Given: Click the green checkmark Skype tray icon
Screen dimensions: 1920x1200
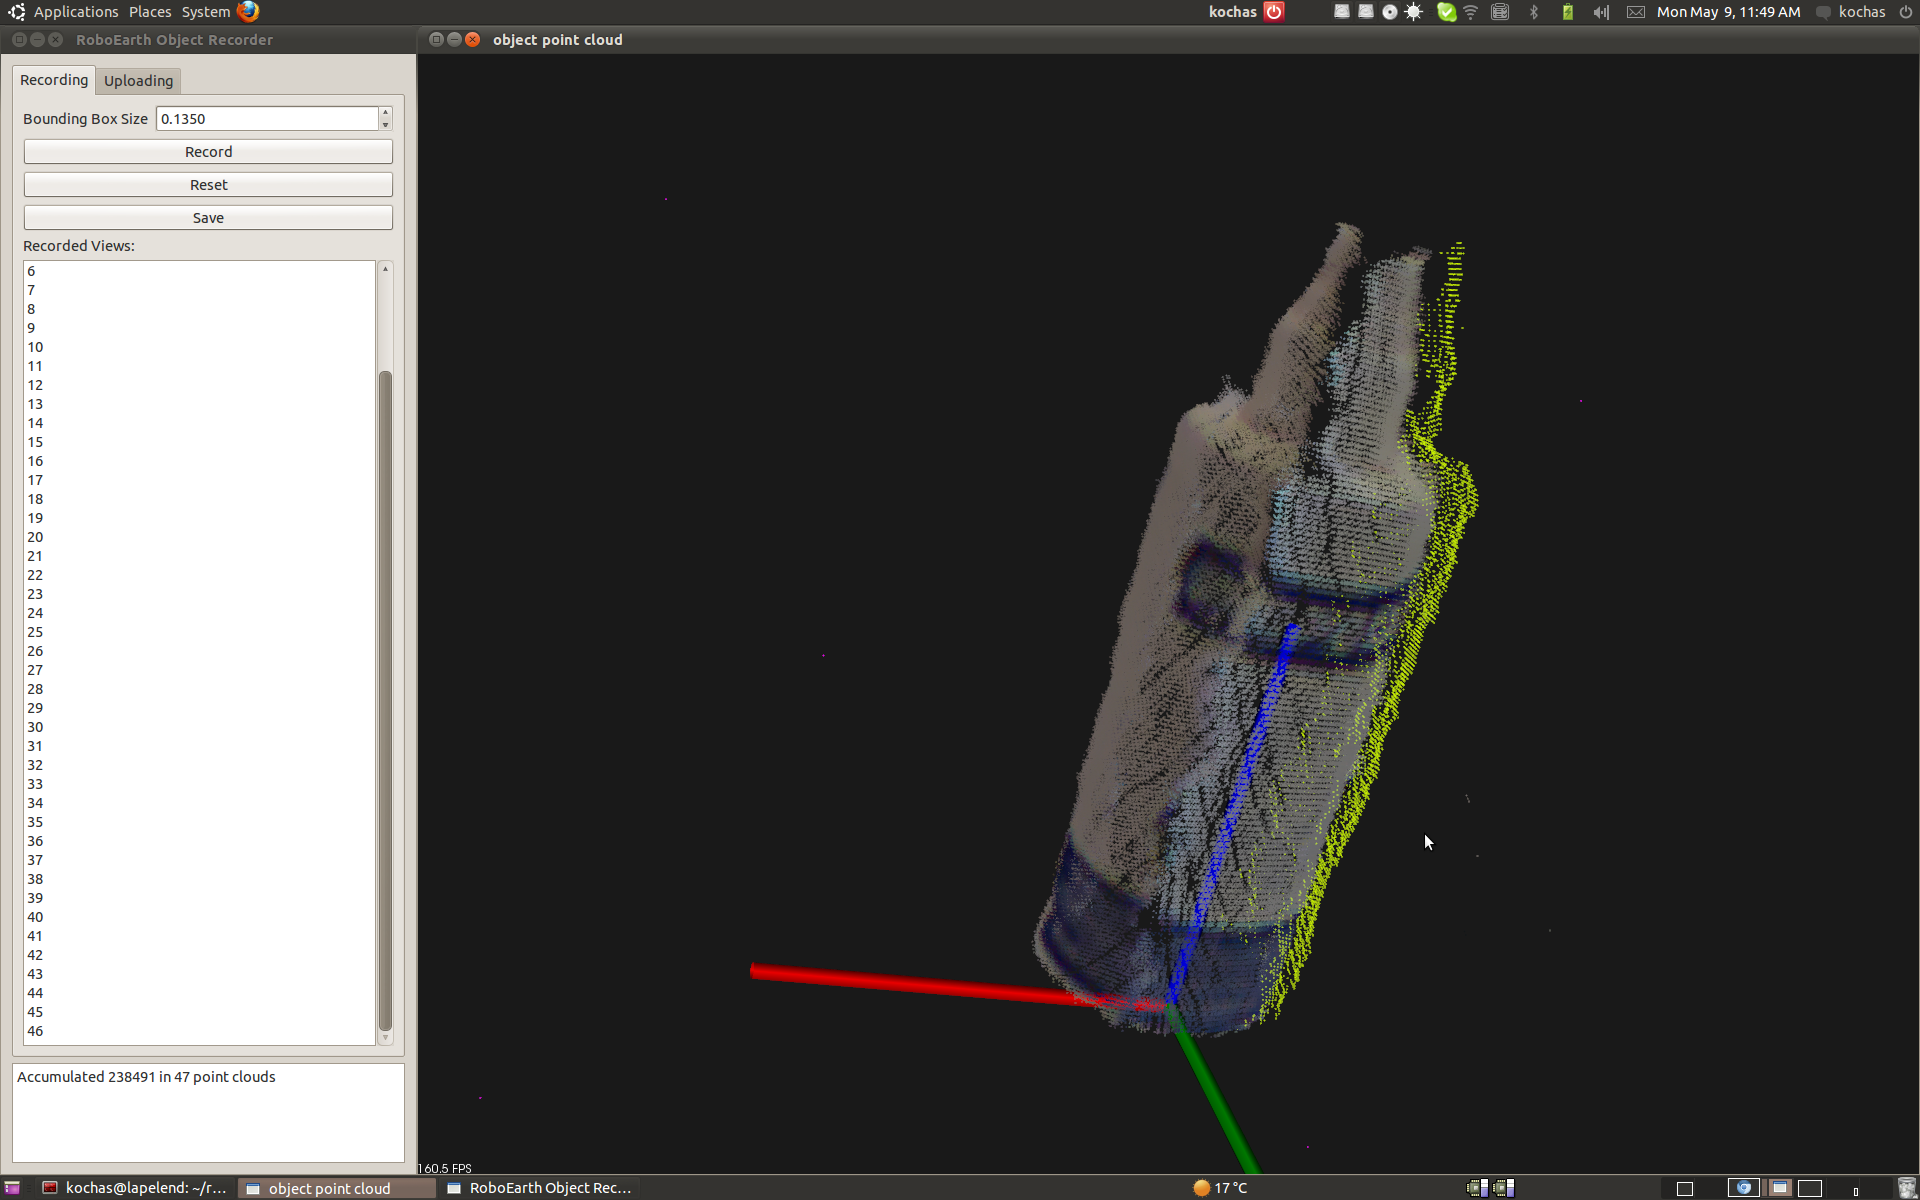Looking at the screenshot, I should [x=1446, y=12].
